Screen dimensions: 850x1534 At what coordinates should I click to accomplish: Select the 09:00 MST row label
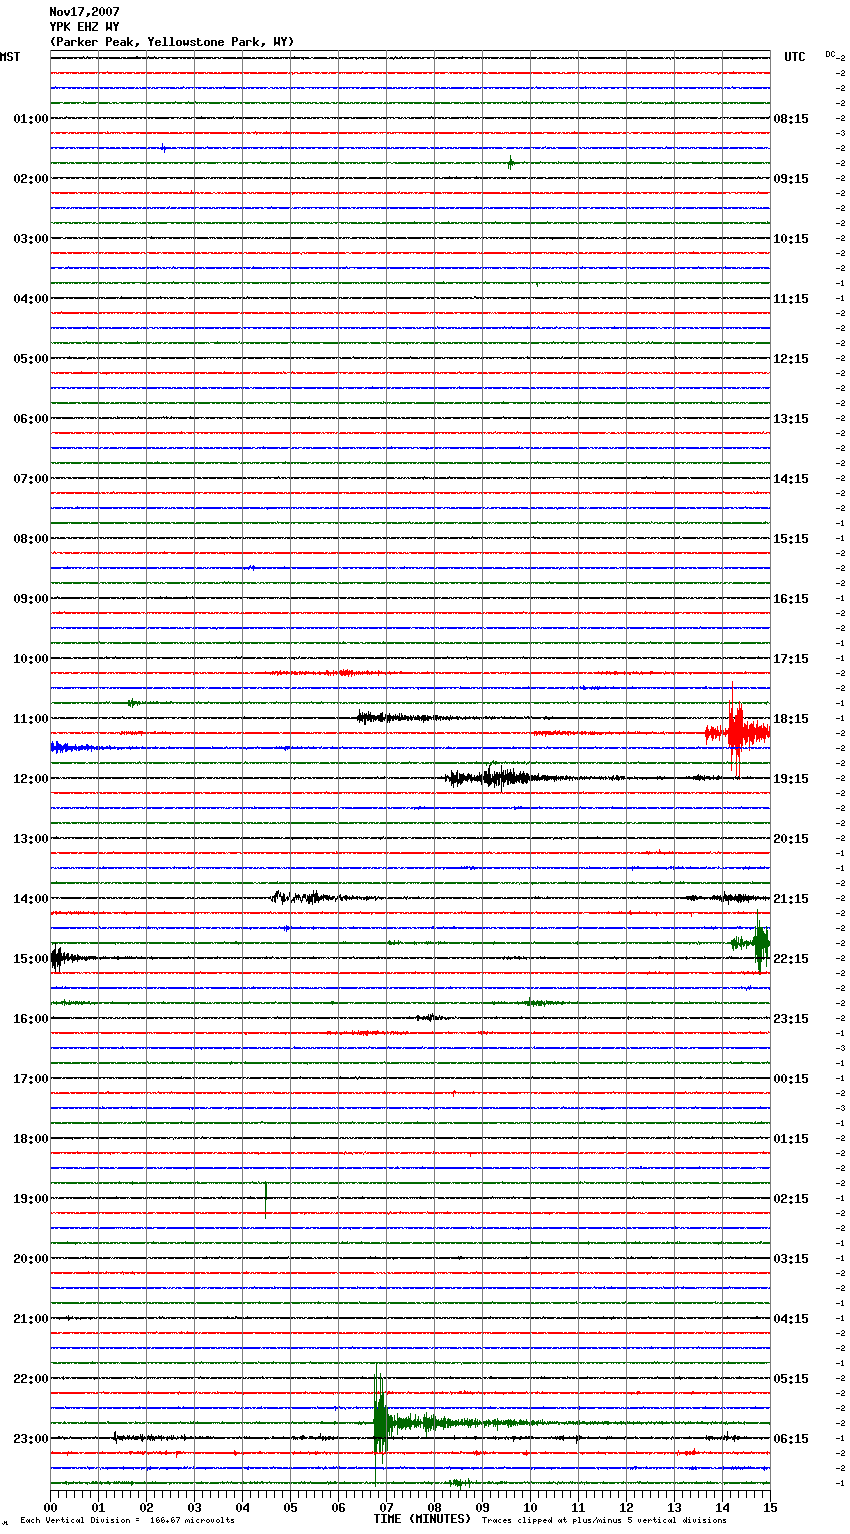(31, 599)
